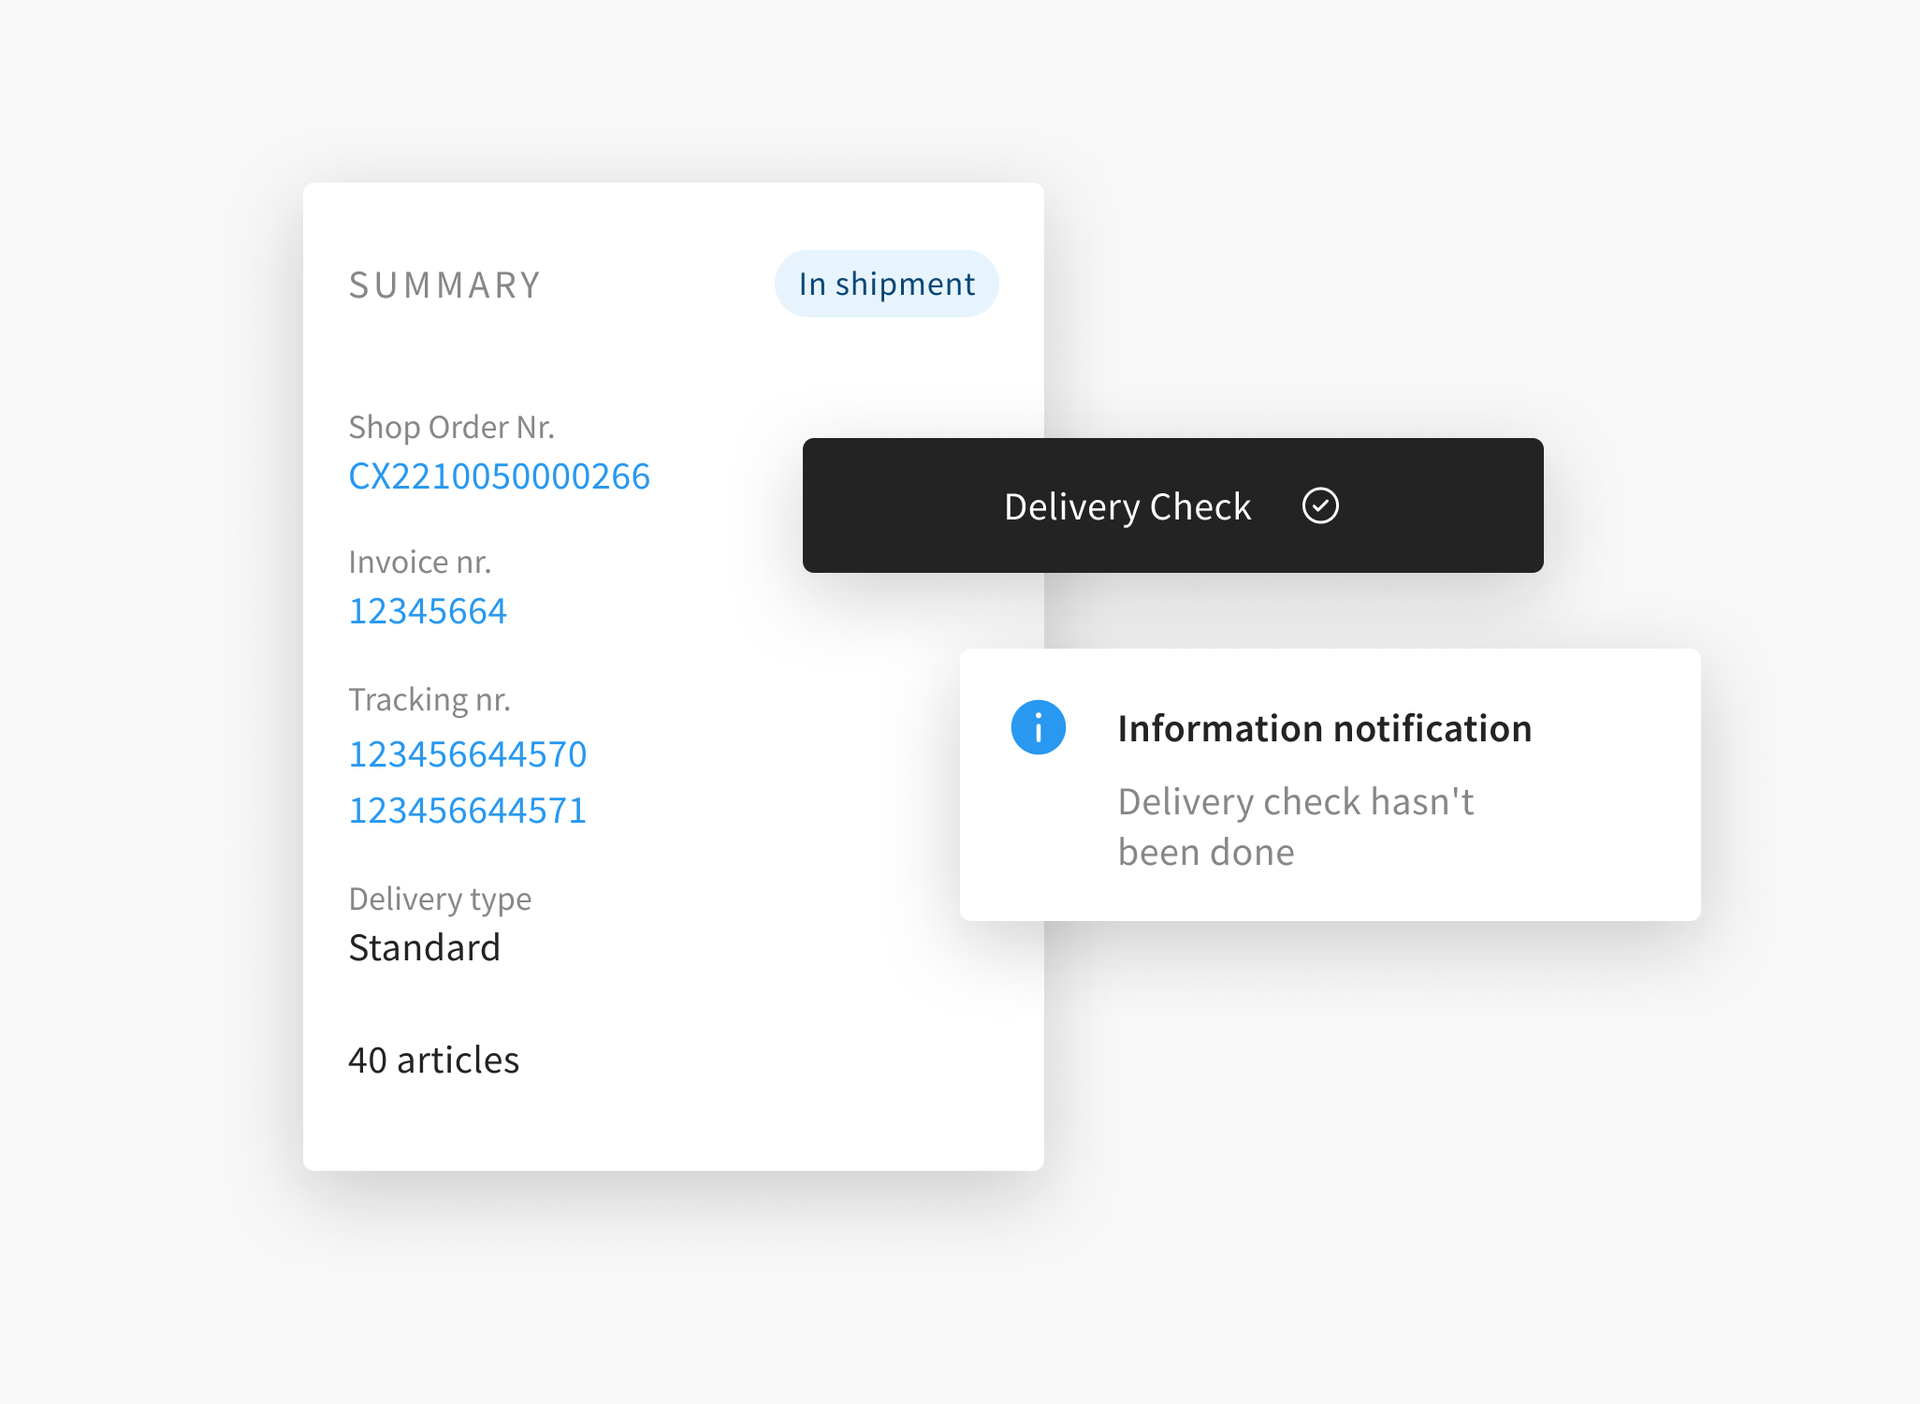
Task: Click the Shop Order Nr. label
Action: pyautogui.click(x=451, y=427)
